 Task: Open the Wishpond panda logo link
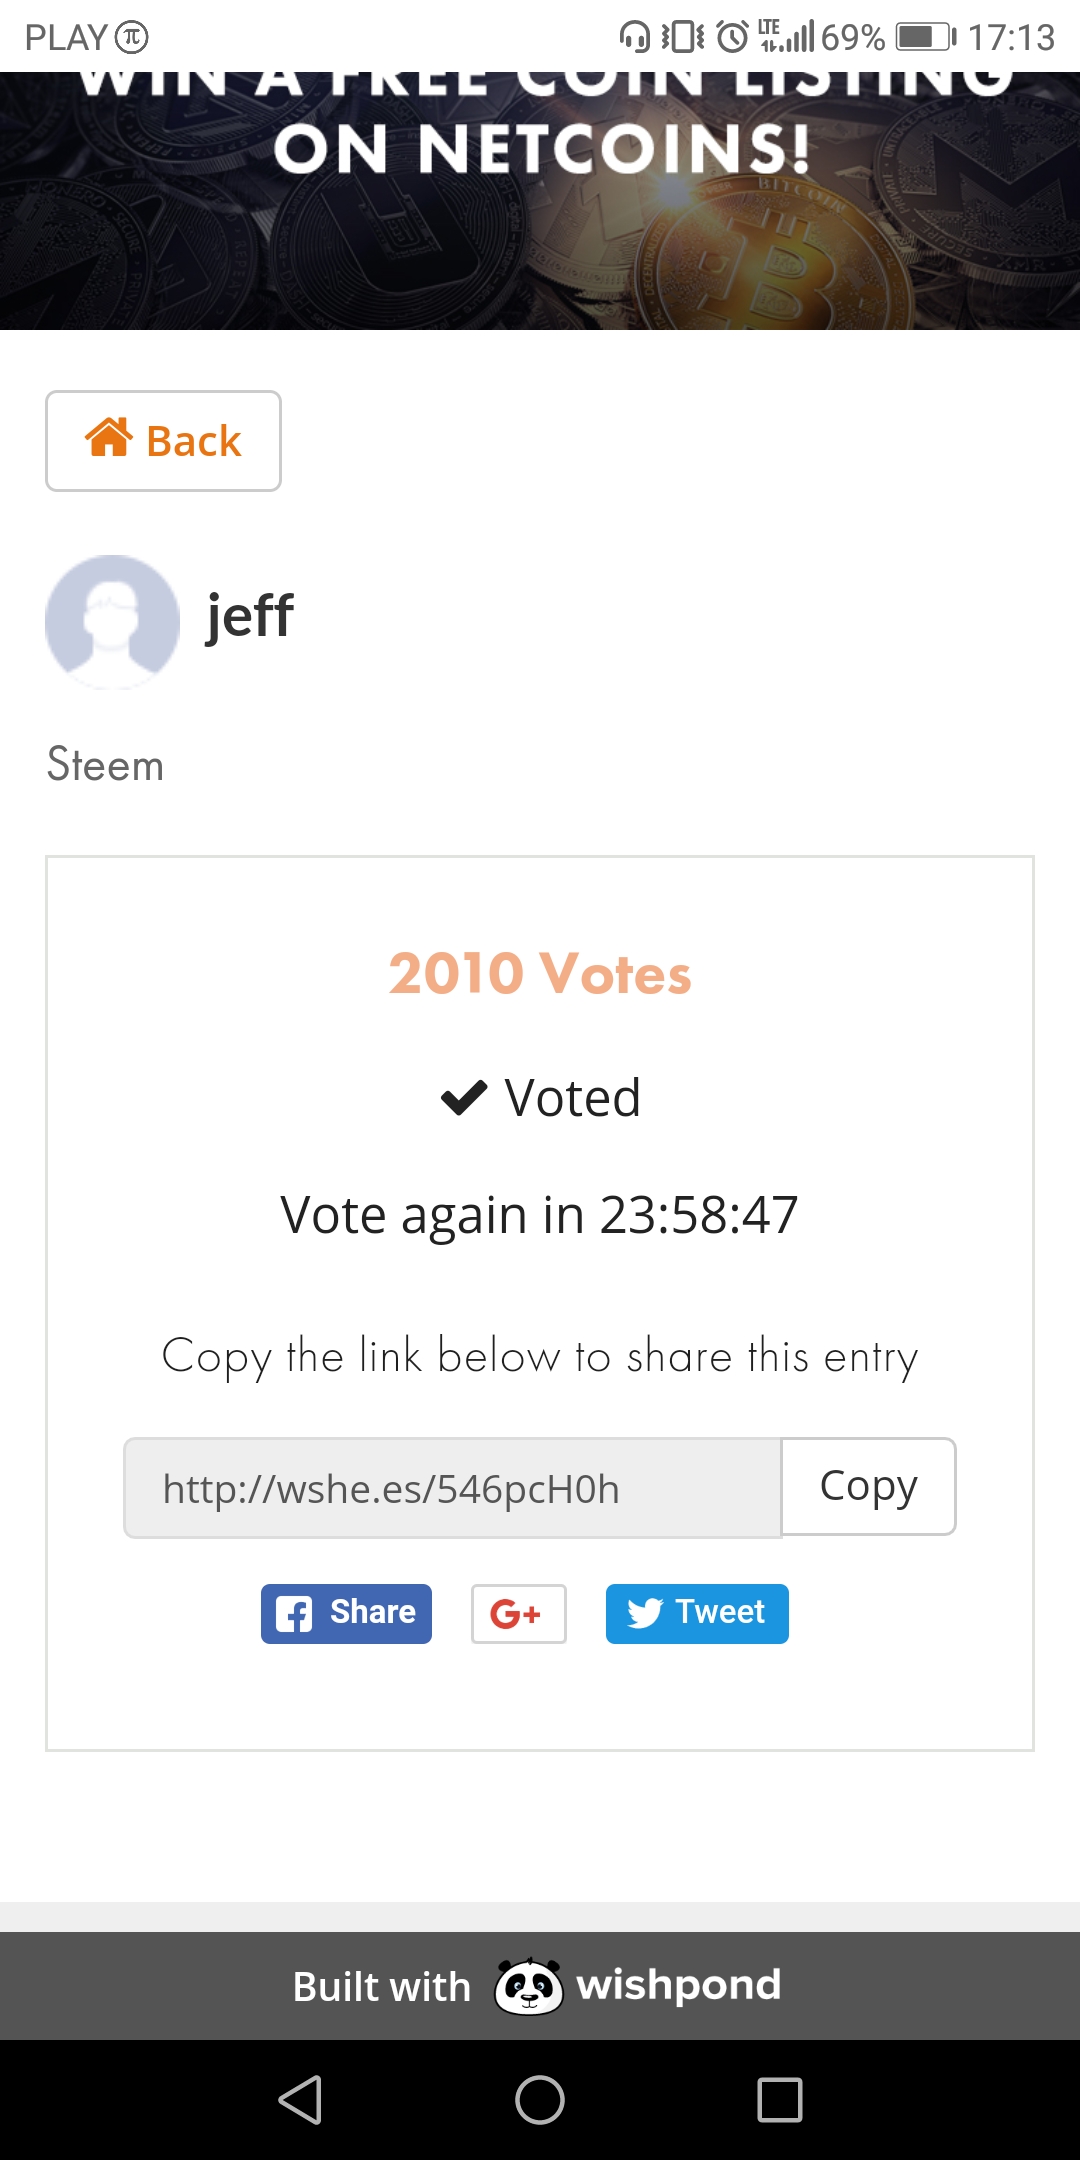pos(529,1986)
